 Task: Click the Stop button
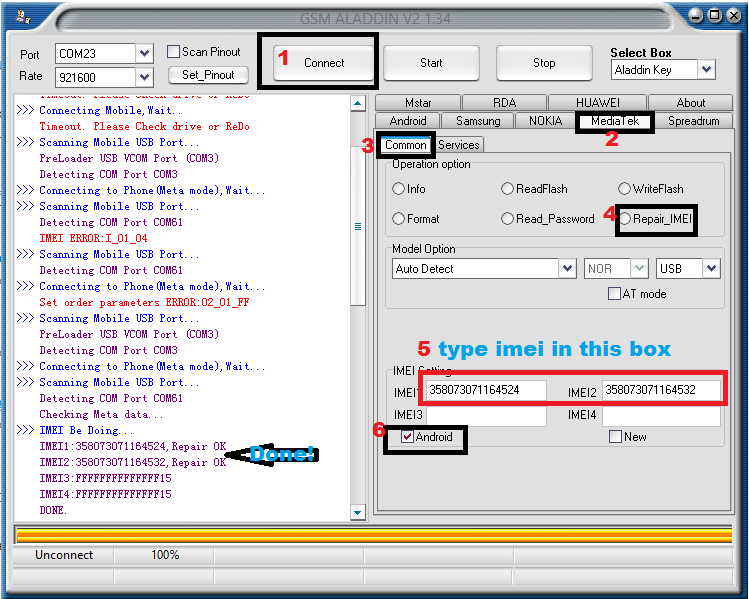[544, 63]
